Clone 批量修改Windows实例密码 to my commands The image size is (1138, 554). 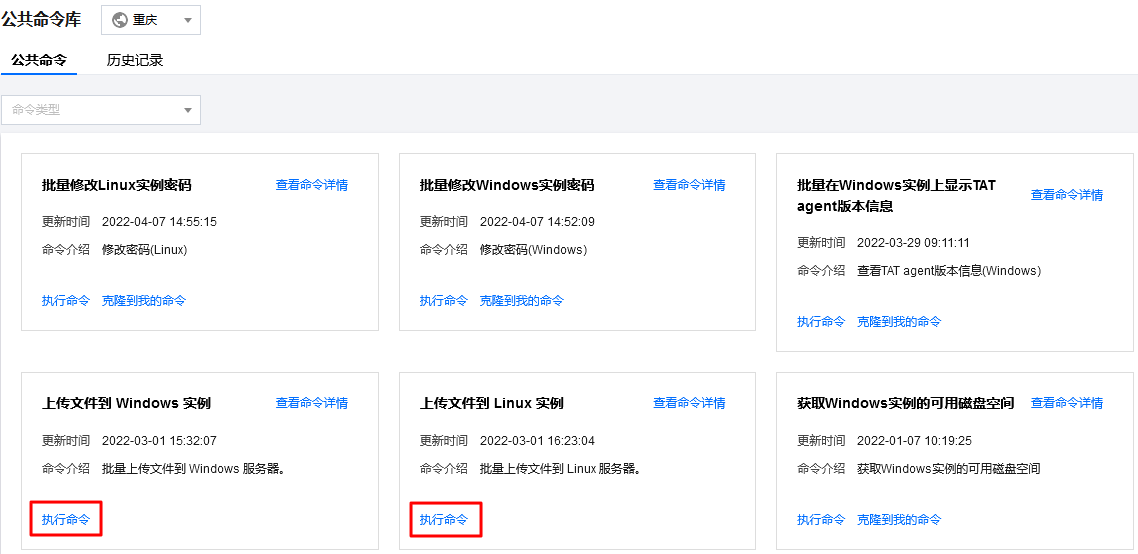point(521,301)
